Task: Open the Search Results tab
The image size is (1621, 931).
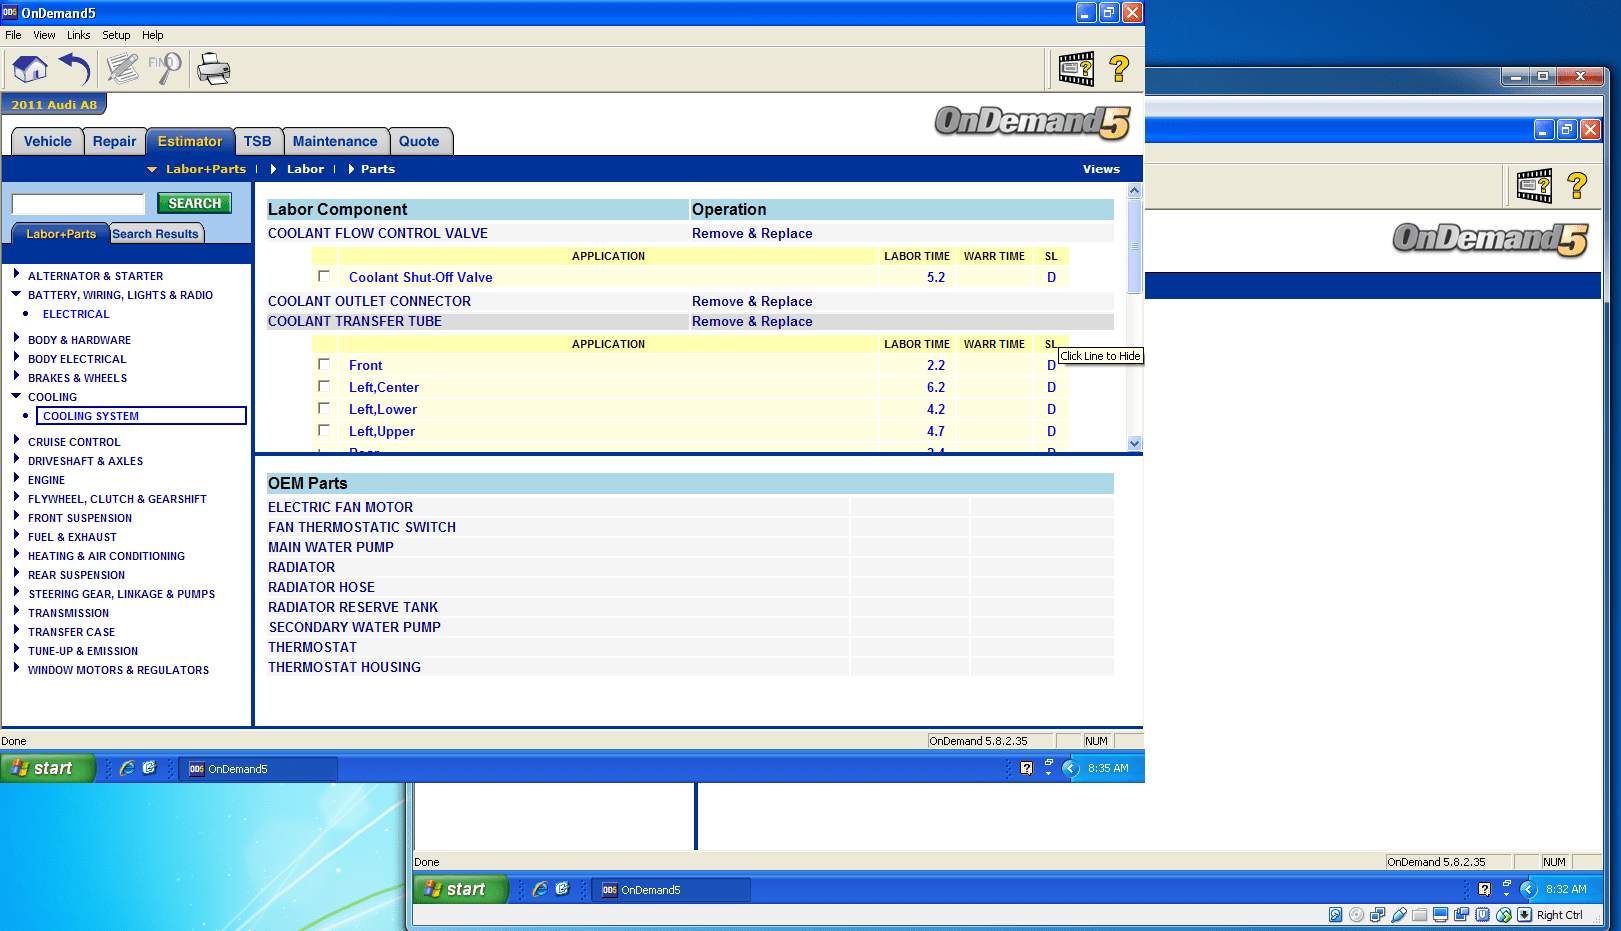Action: click(155, 234)
